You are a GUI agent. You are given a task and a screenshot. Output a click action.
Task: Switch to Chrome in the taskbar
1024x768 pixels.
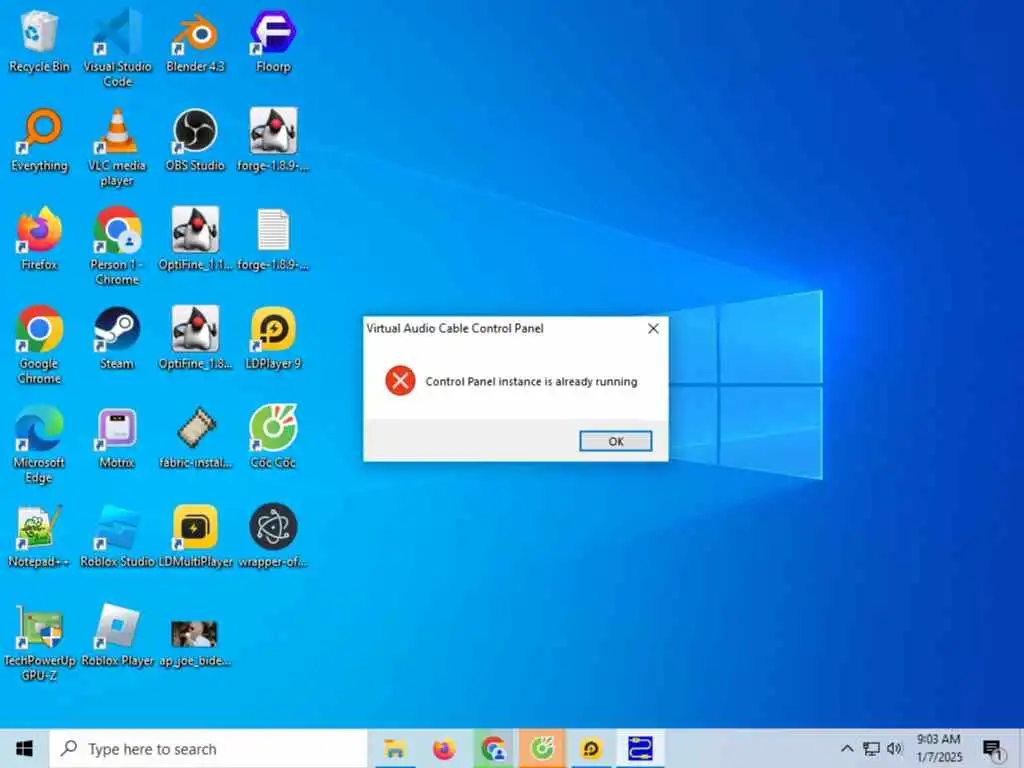(x=493, y=748)
